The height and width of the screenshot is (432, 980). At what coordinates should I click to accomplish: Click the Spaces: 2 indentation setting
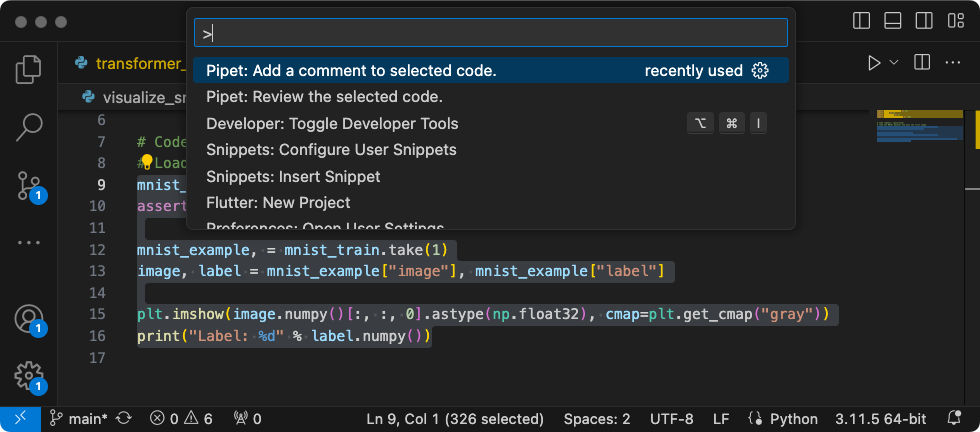[596, 418]
